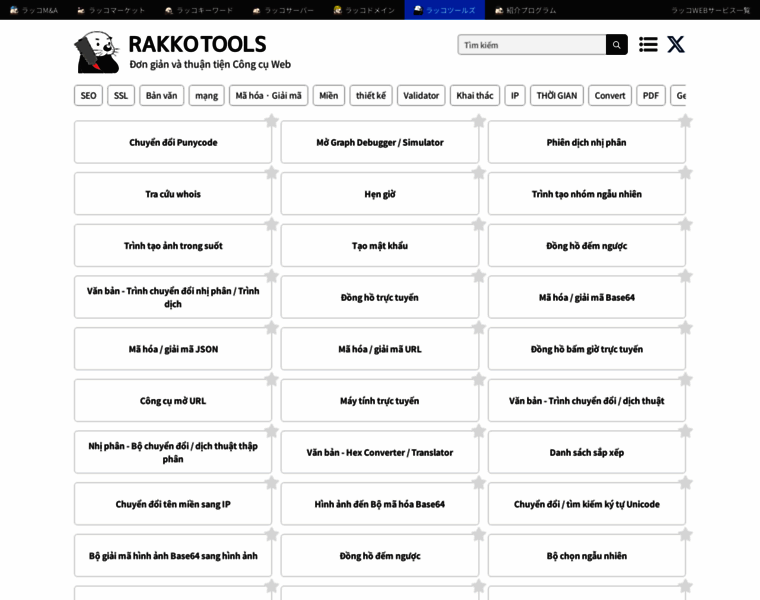Viewport: 760px width, 600px height.
Task: Star the Đồng hồ bấm giờ trực tuyến card
Action: tap(685, 328)
